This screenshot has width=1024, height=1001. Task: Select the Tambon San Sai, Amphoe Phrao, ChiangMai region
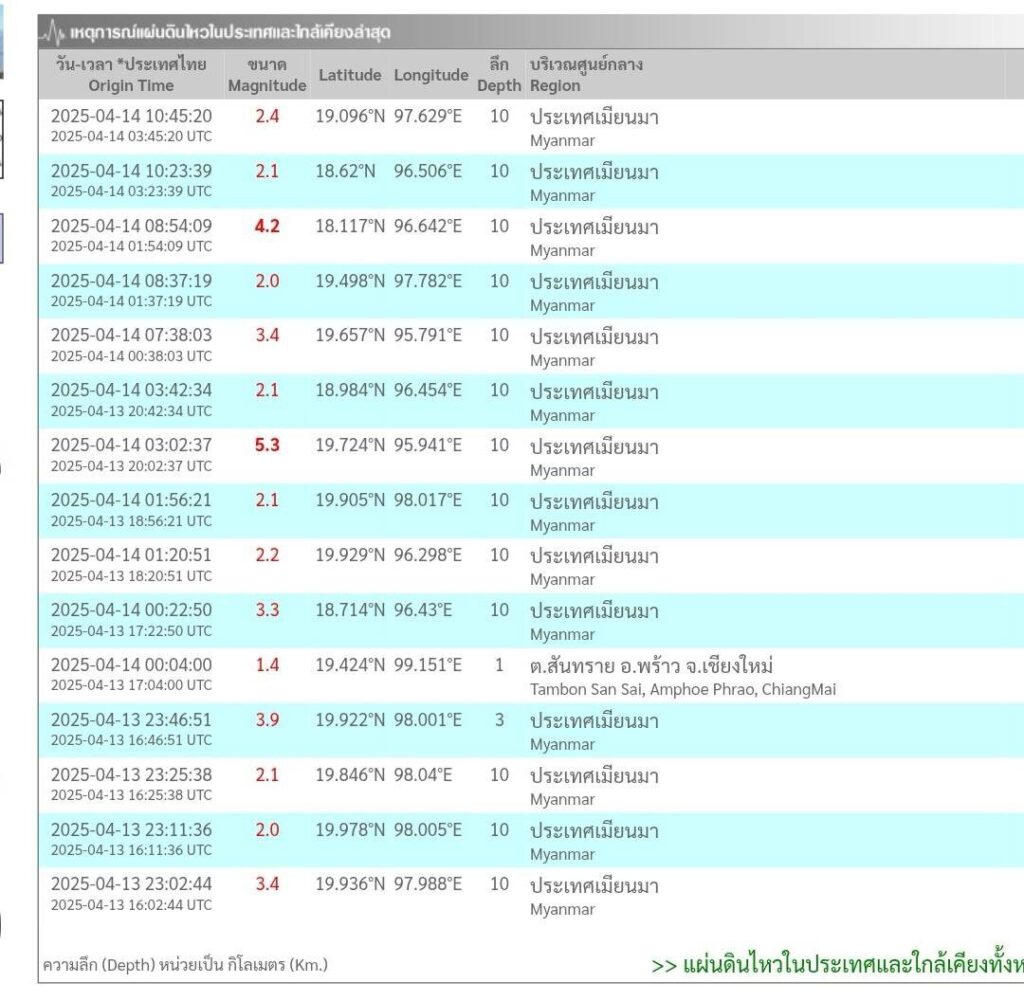(683, 689)
